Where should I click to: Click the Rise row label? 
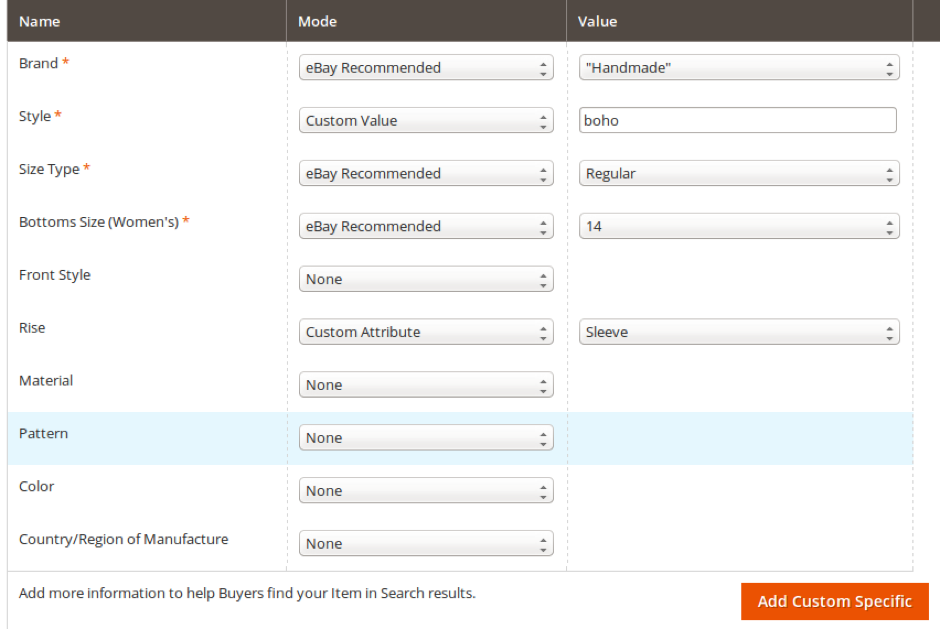pyautogui.click(x=32, y=328)
